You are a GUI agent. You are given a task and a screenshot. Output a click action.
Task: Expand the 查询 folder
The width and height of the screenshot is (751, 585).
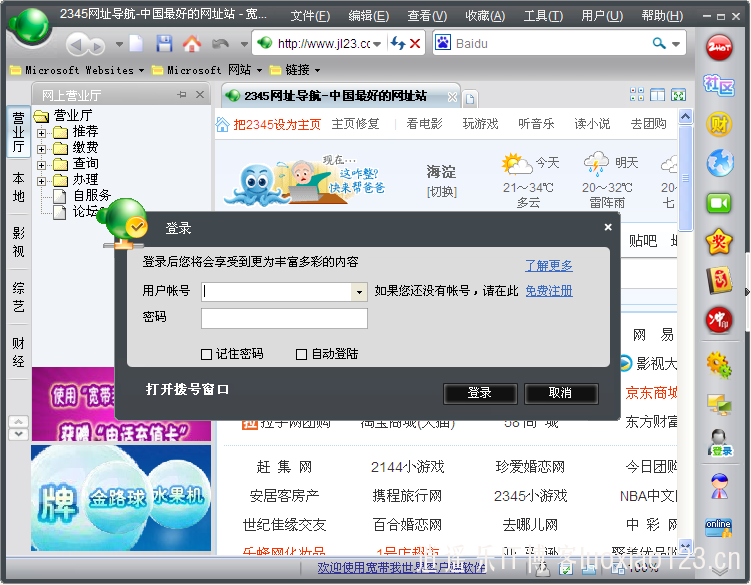[42, 165]
